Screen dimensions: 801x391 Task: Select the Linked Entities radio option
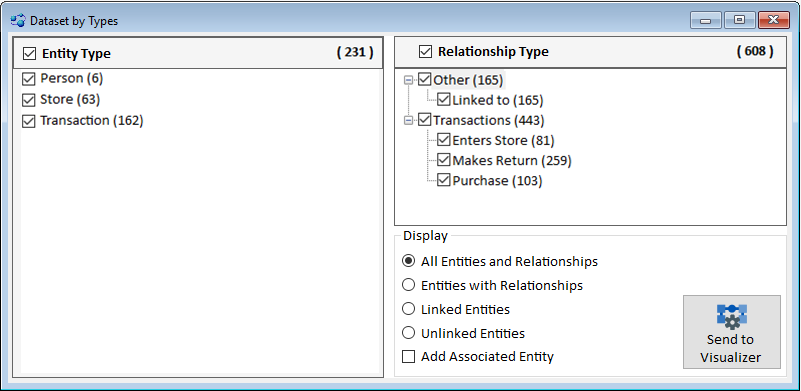tap(408, 309)
